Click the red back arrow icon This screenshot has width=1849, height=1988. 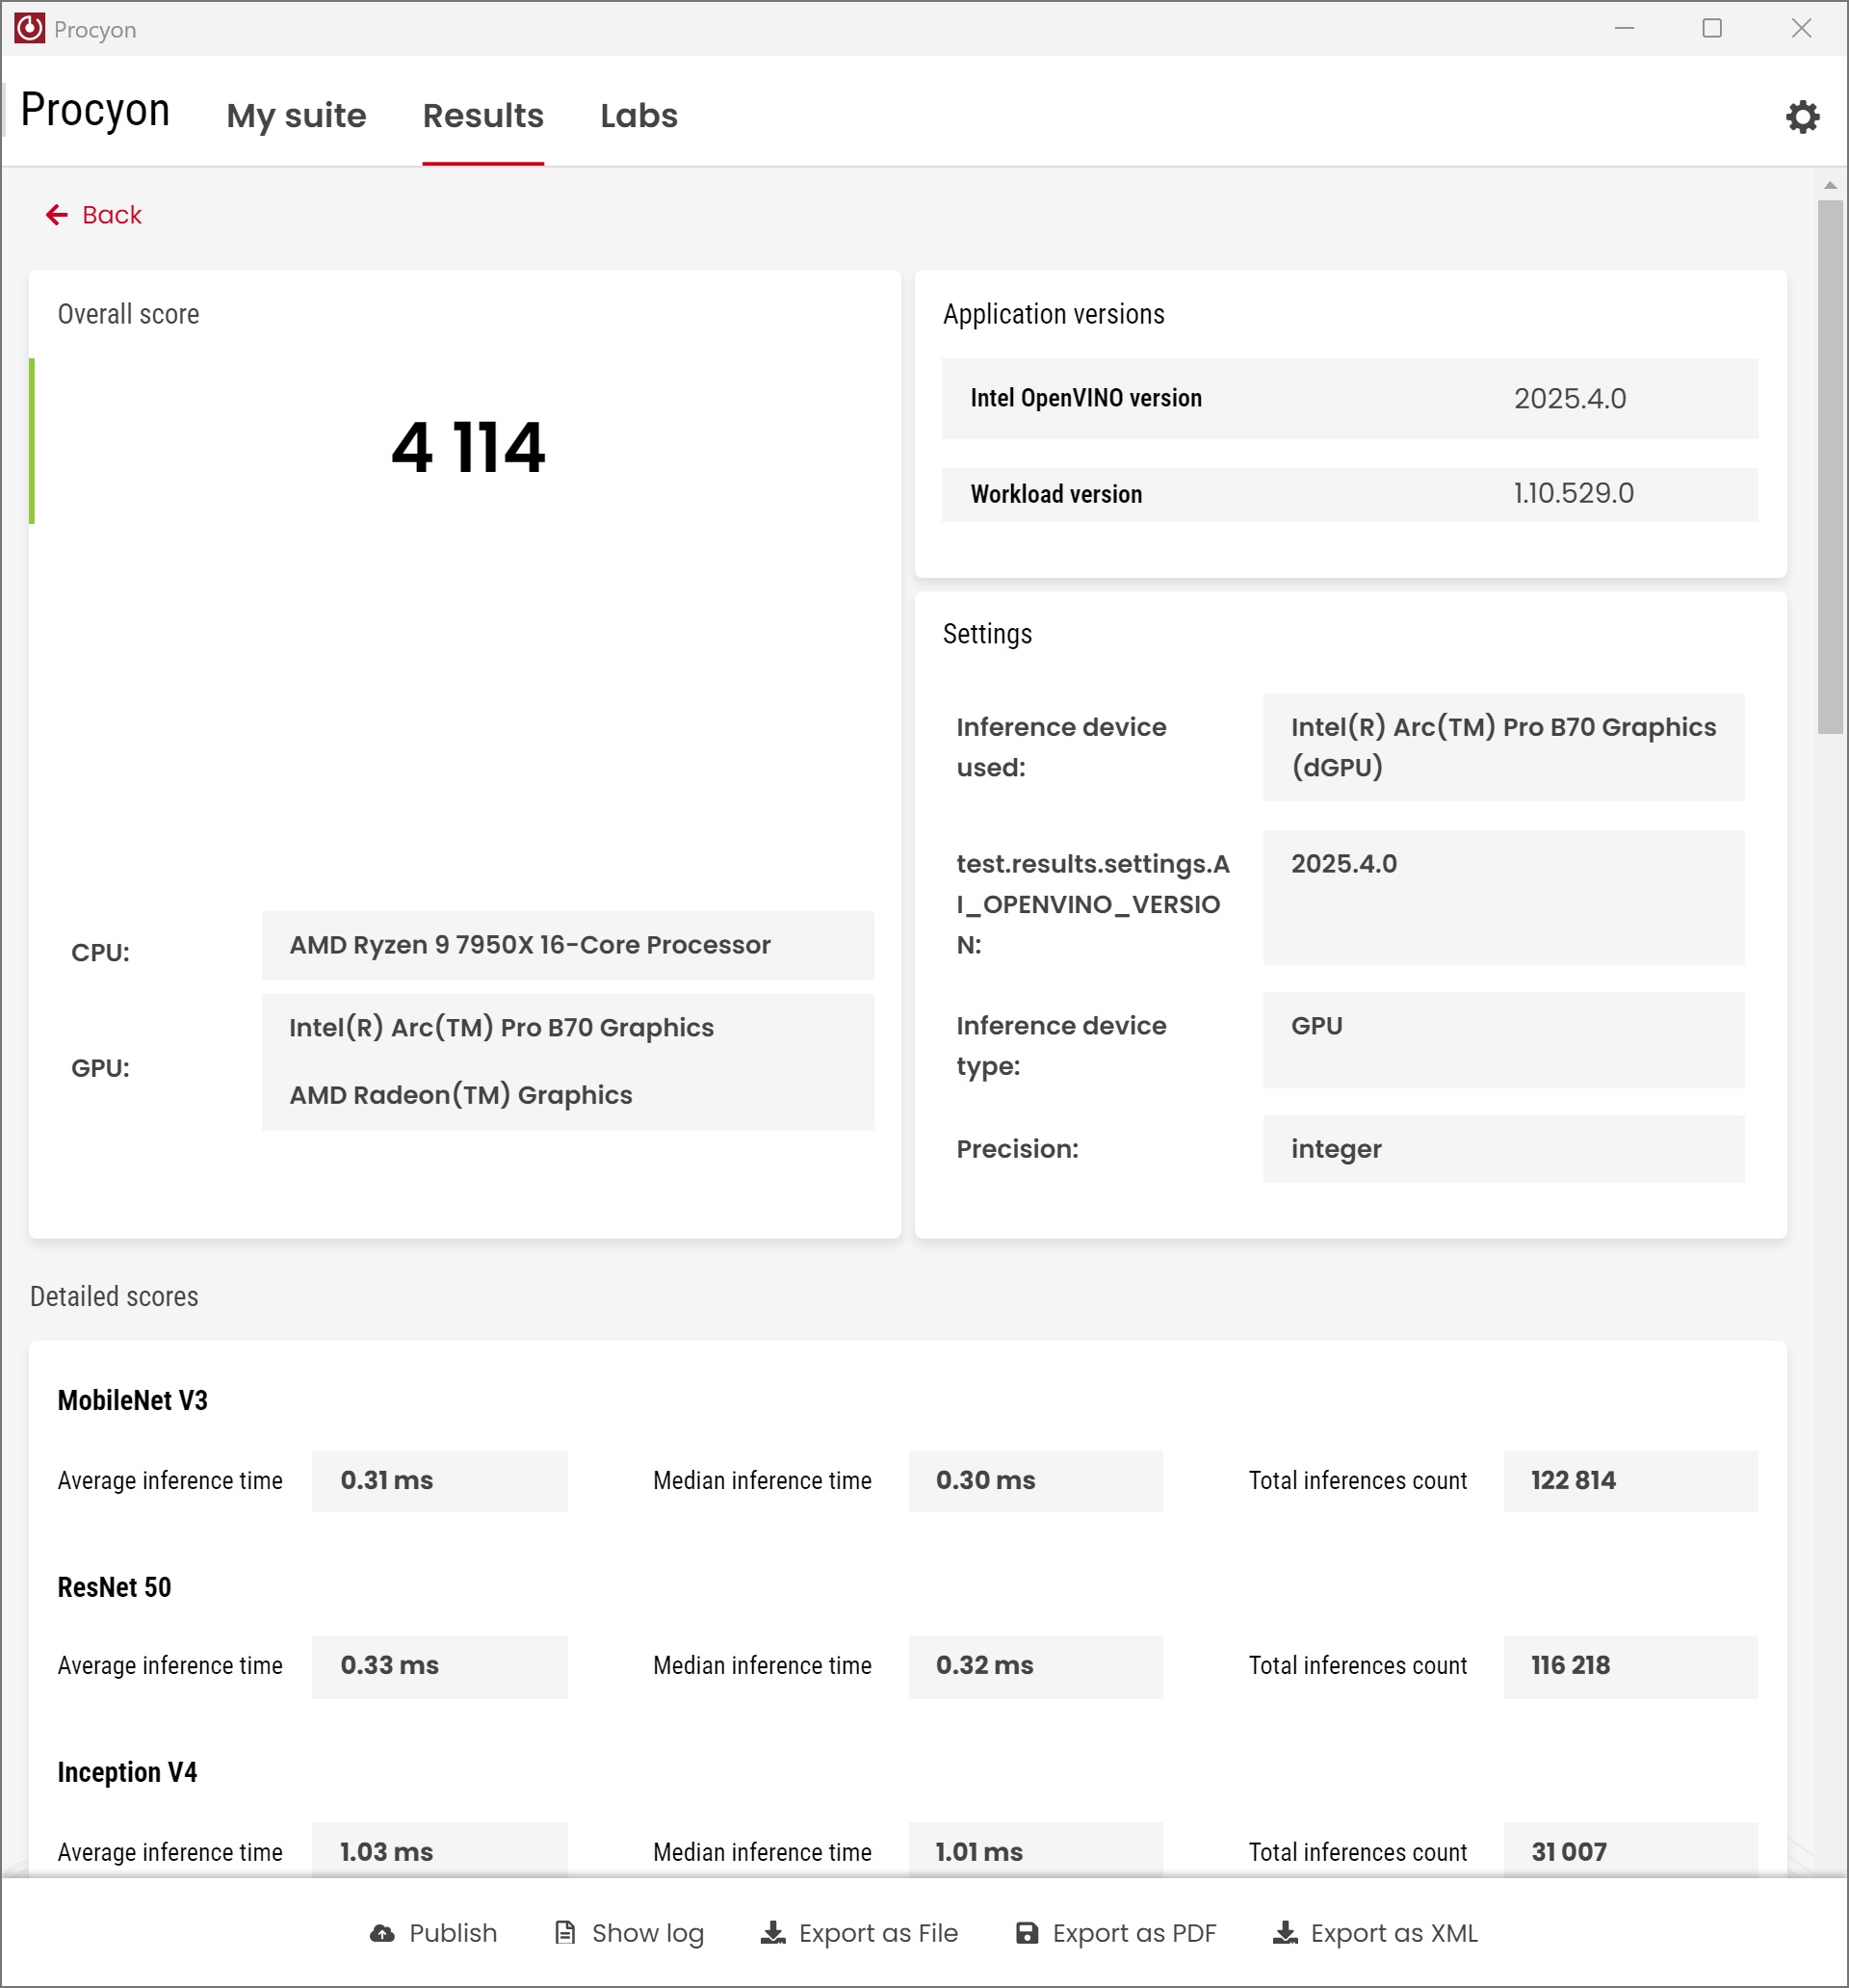57,215
